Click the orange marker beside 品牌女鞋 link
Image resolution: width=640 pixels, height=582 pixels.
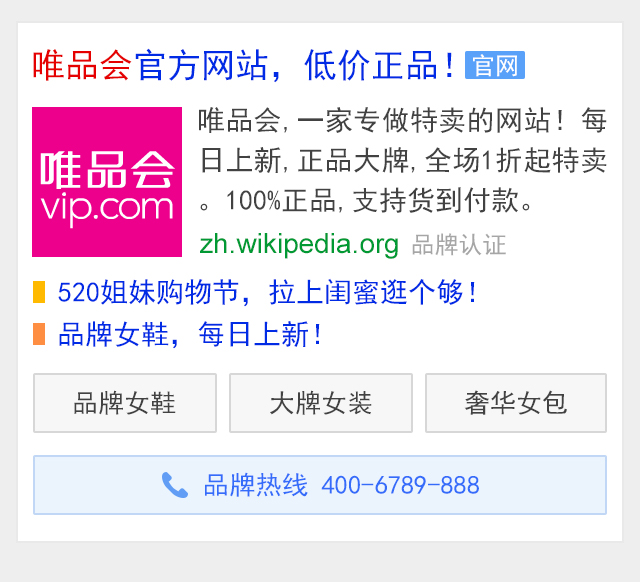pos(39,334)
